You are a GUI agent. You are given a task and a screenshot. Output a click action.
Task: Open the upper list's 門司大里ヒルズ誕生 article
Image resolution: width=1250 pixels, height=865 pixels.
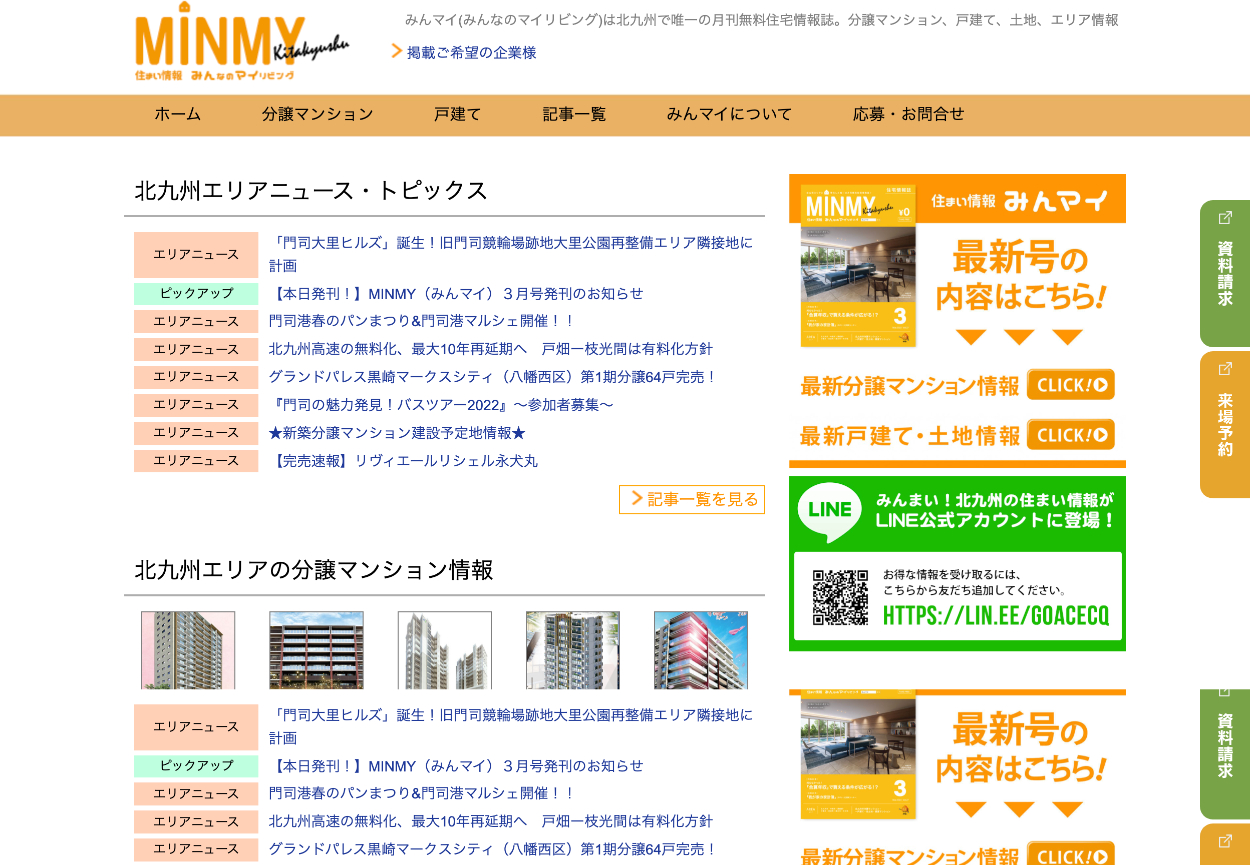pos(511,254)
